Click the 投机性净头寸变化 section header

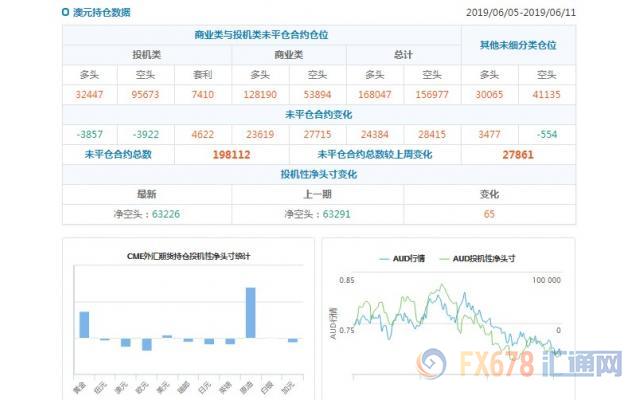pyautogui.click(x=318, y=174)
